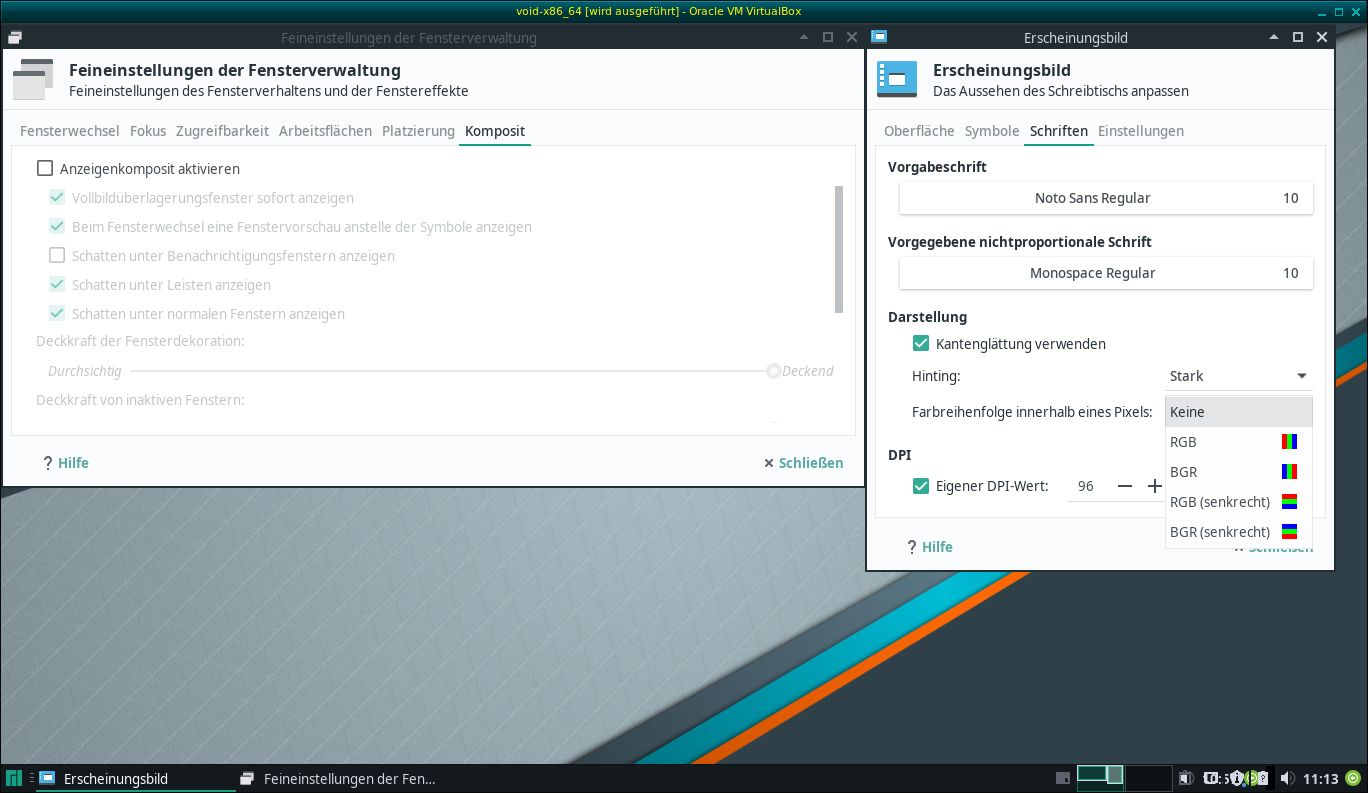Click the show desktop icon in panel
The width and height of the screenshot is (1368, 793).
click(x=1063, y=778)
